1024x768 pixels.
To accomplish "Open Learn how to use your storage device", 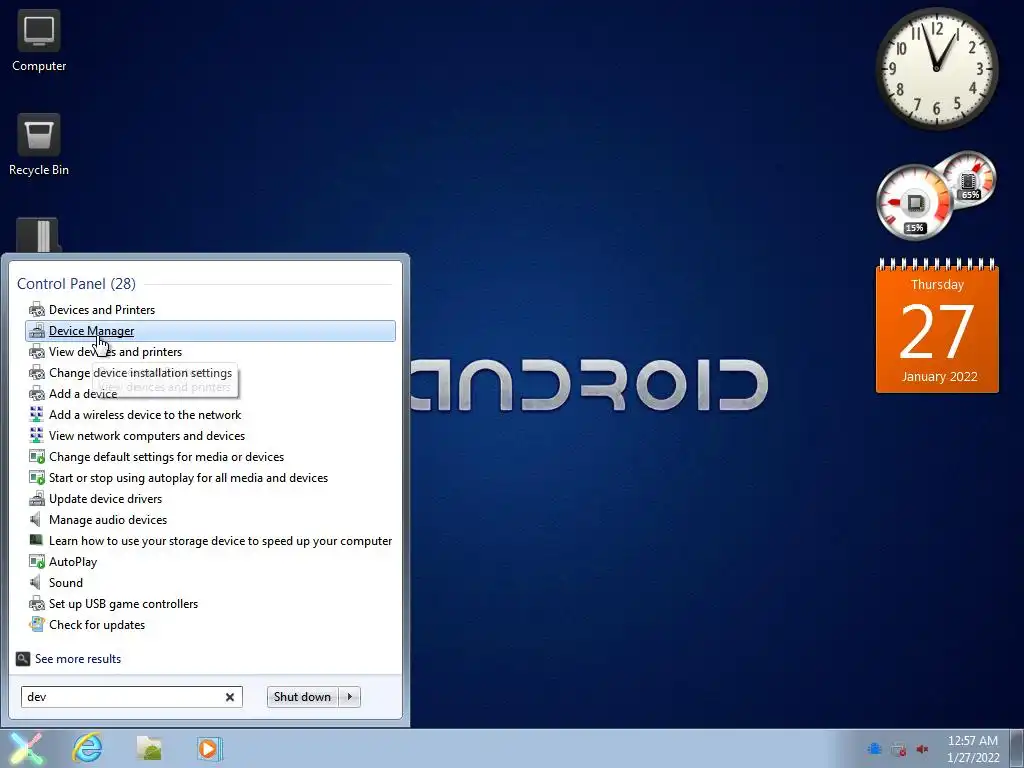I will pyautogui.click(x=210, y=541).
